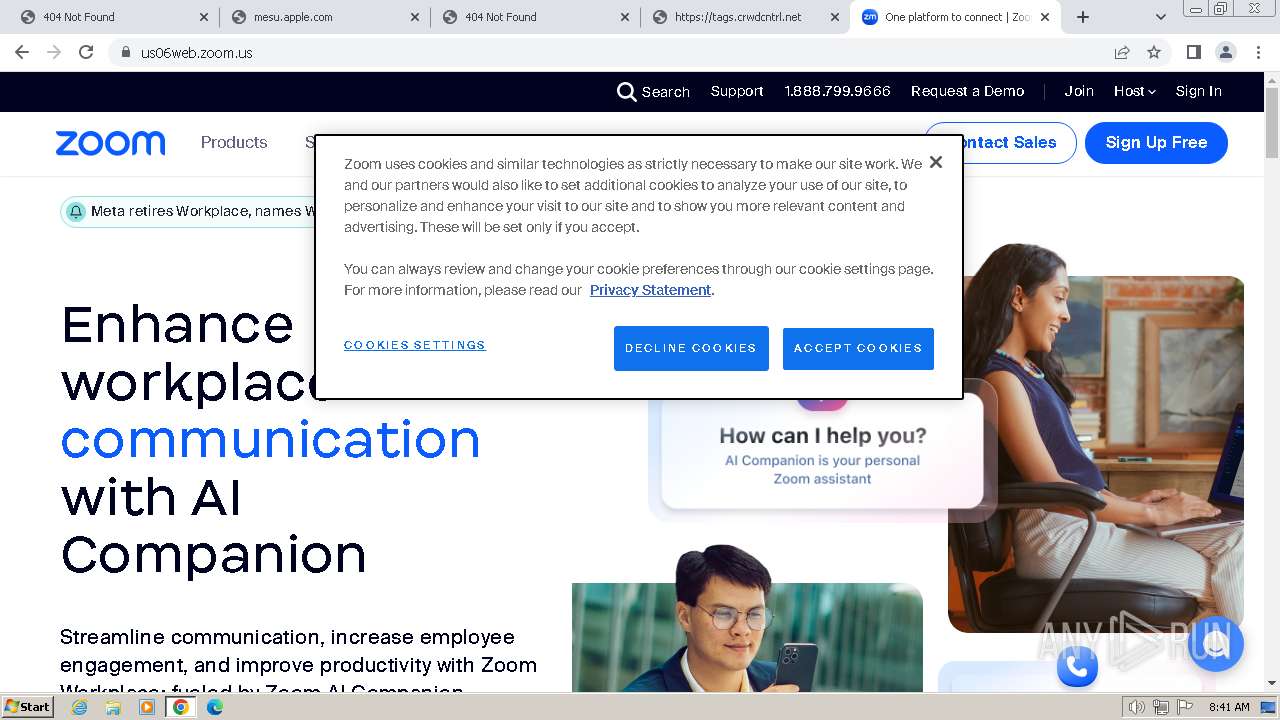The height and width of the screenshot is (720, 1280).
Task: Go back in browser history
Action: pyautogui.click(x=22, y=53)
